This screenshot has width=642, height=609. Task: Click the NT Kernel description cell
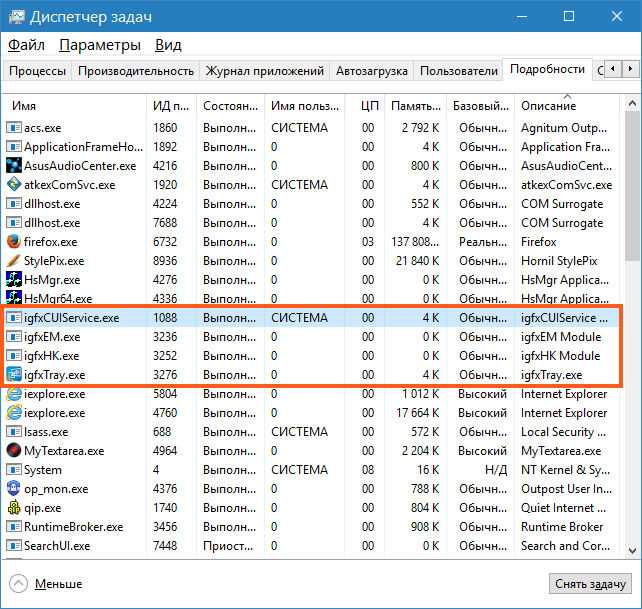pyautogui.click(x=565, y=469)
